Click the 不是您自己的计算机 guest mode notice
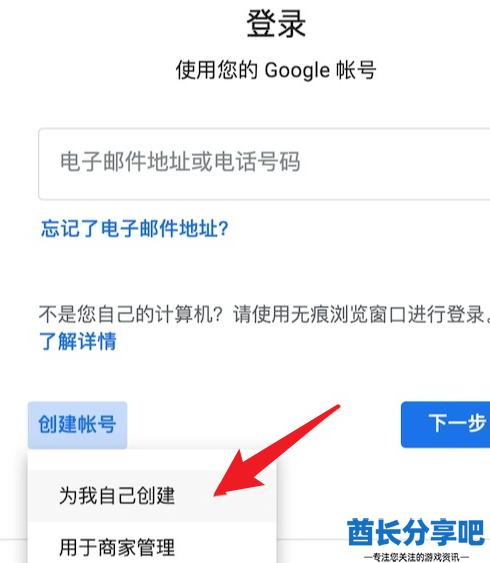 (264, 314)
